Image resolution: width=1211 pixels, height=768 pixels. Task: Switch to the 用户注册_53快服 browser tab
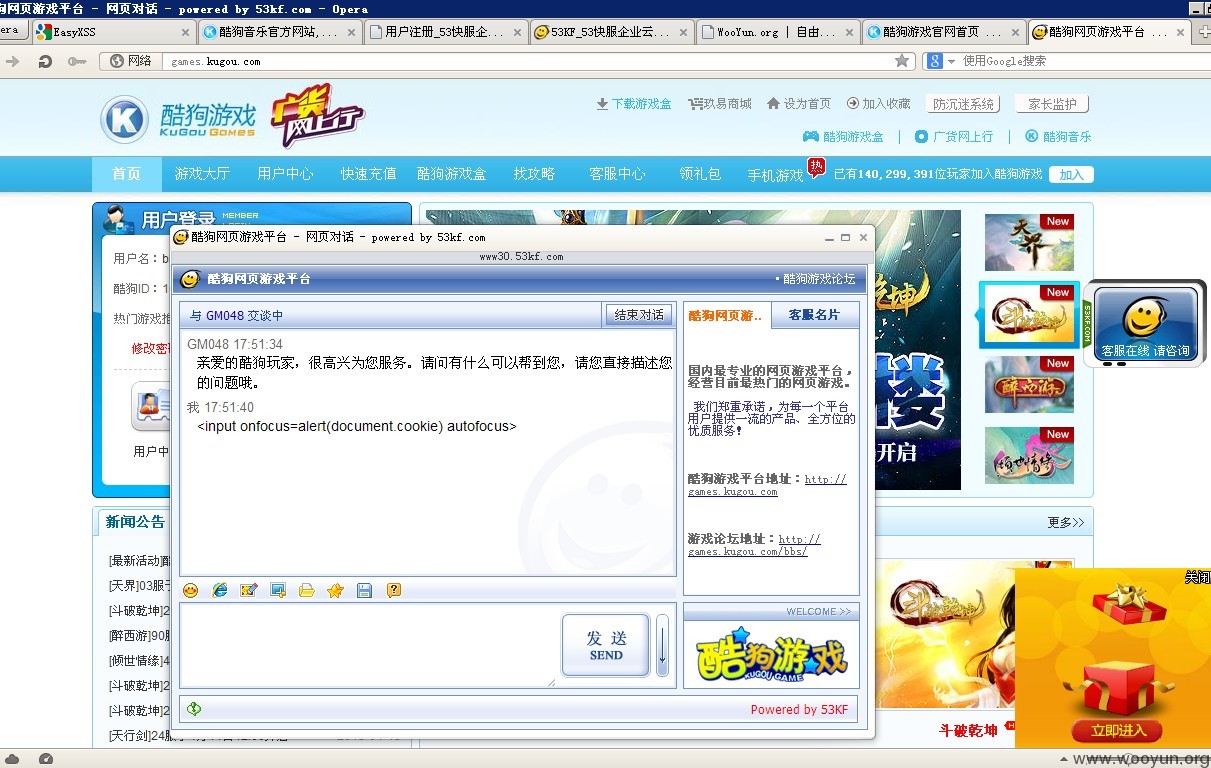point(445,31)
